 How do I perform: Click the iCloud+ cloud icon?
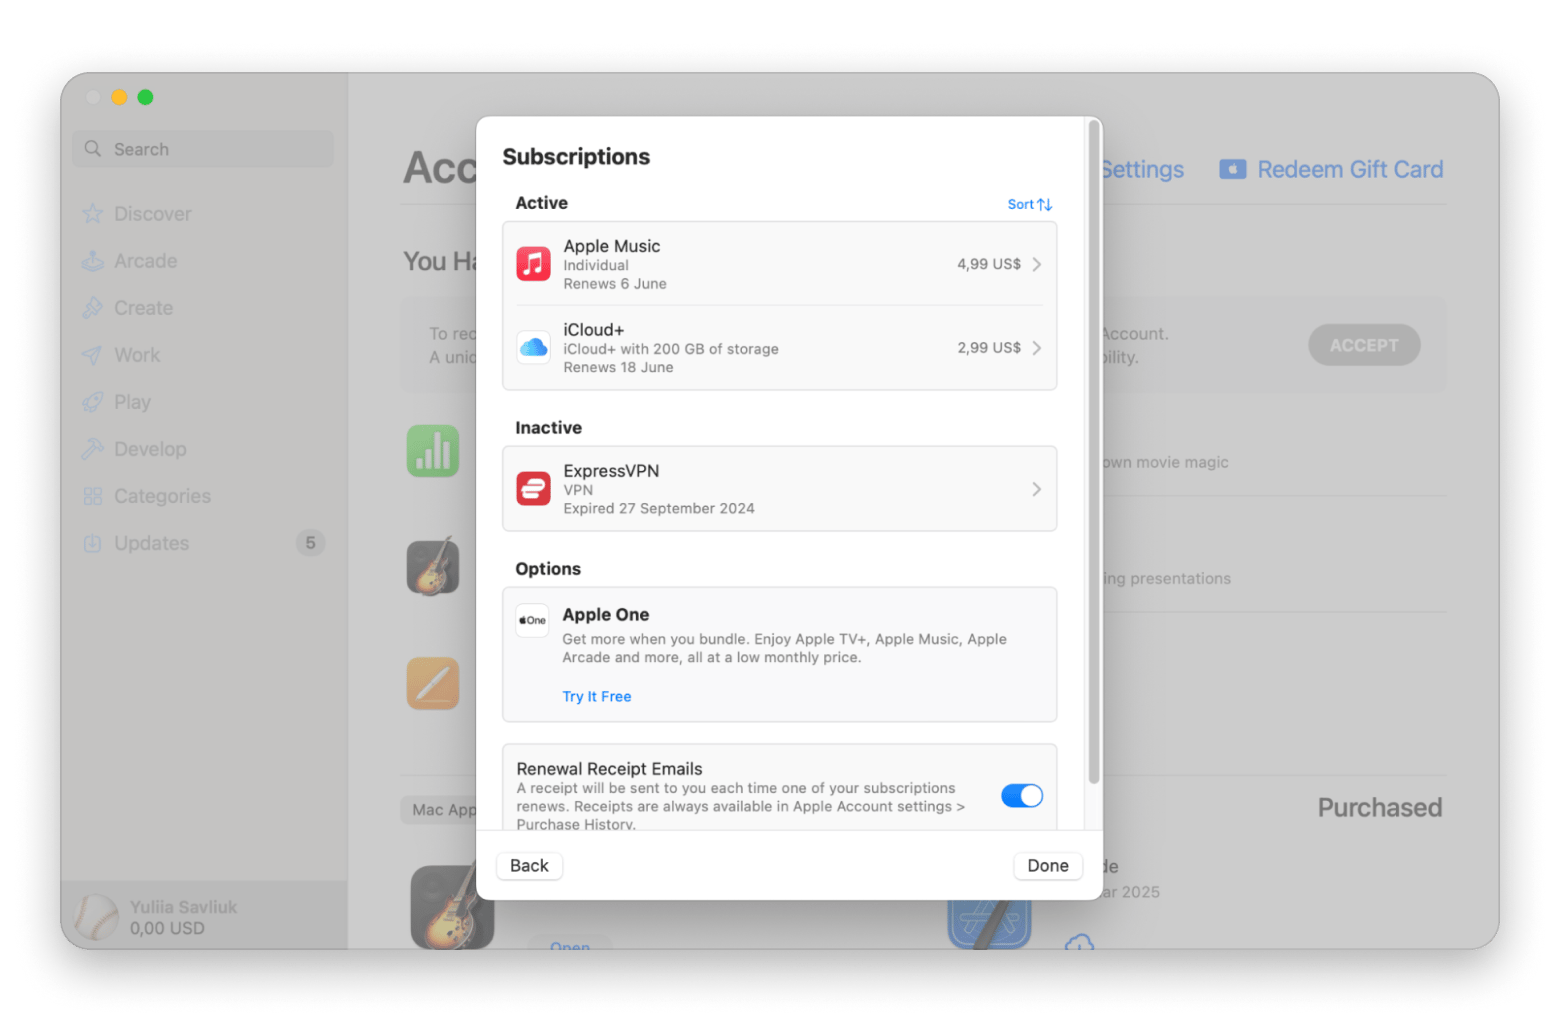pyautogui.click(x=533, y=348)
